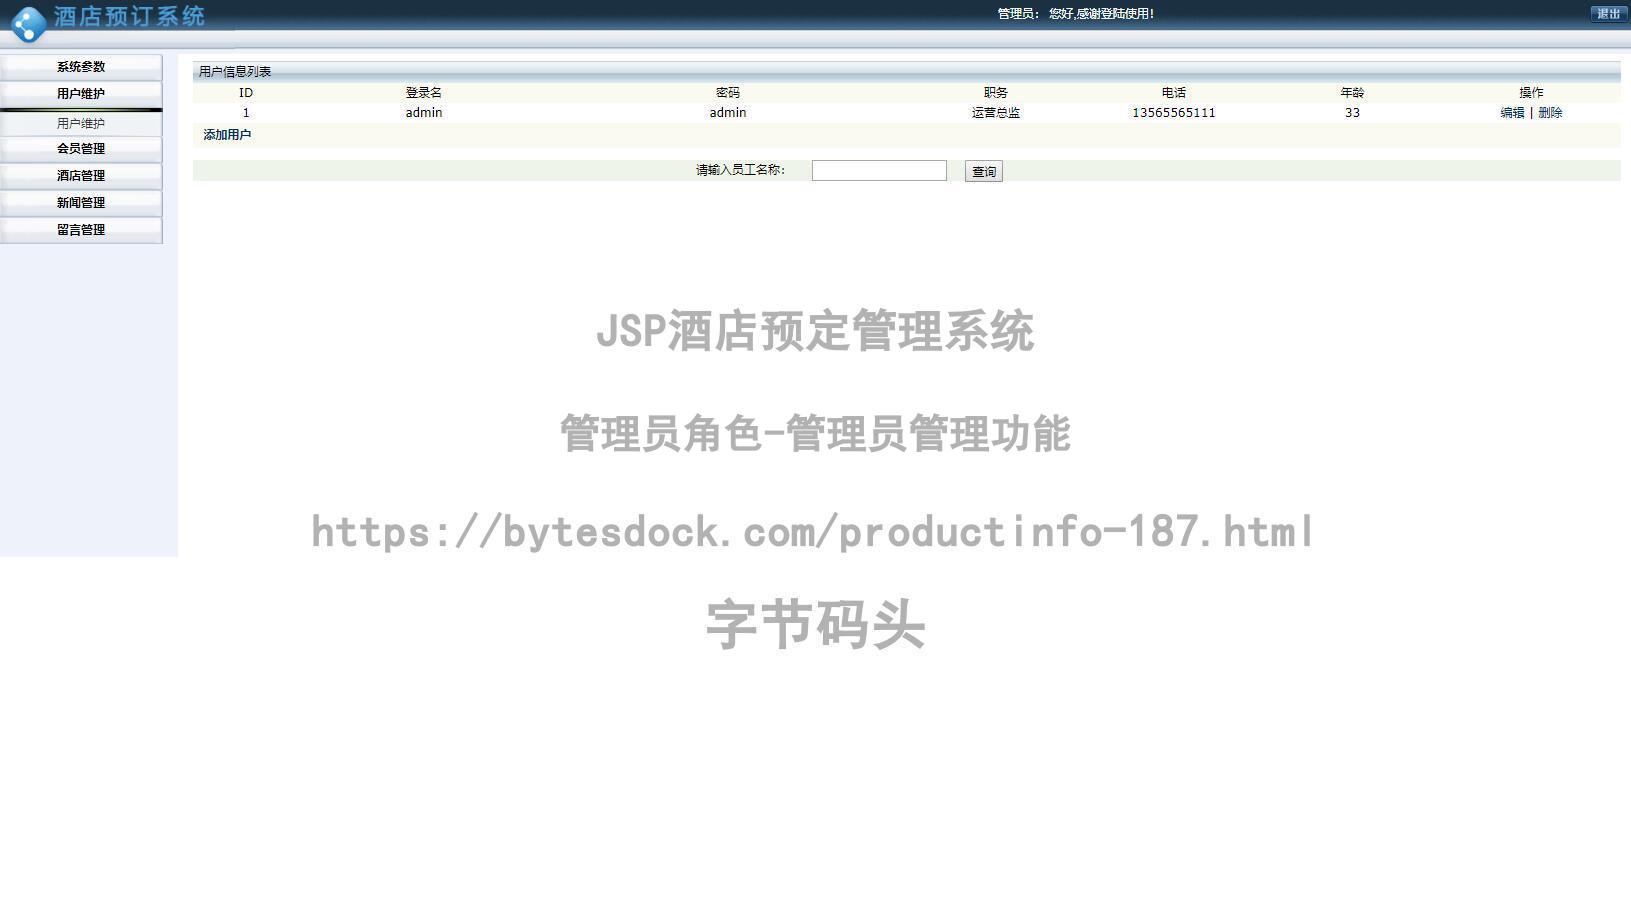Click the administrator greeting message
The height and width of the screenshot is (920, 1631).
(1076, 14)
